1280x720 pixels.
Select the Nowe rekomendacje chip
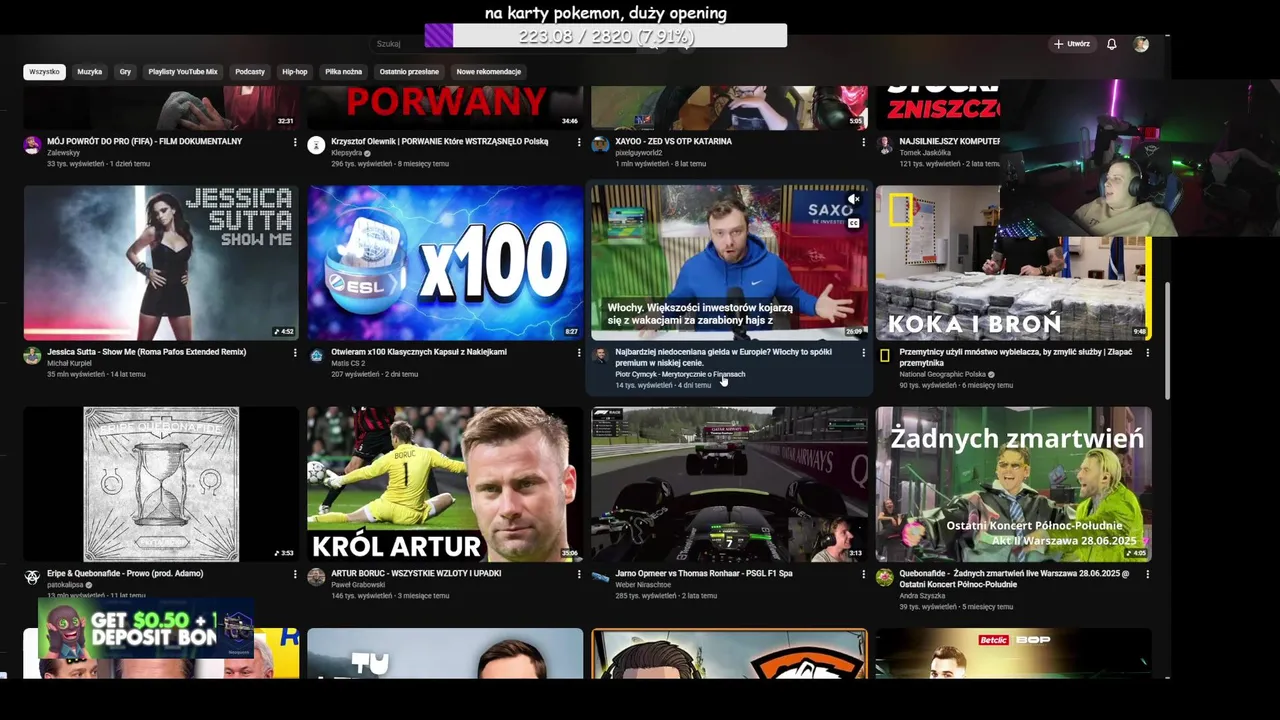(x=489, y=72)
